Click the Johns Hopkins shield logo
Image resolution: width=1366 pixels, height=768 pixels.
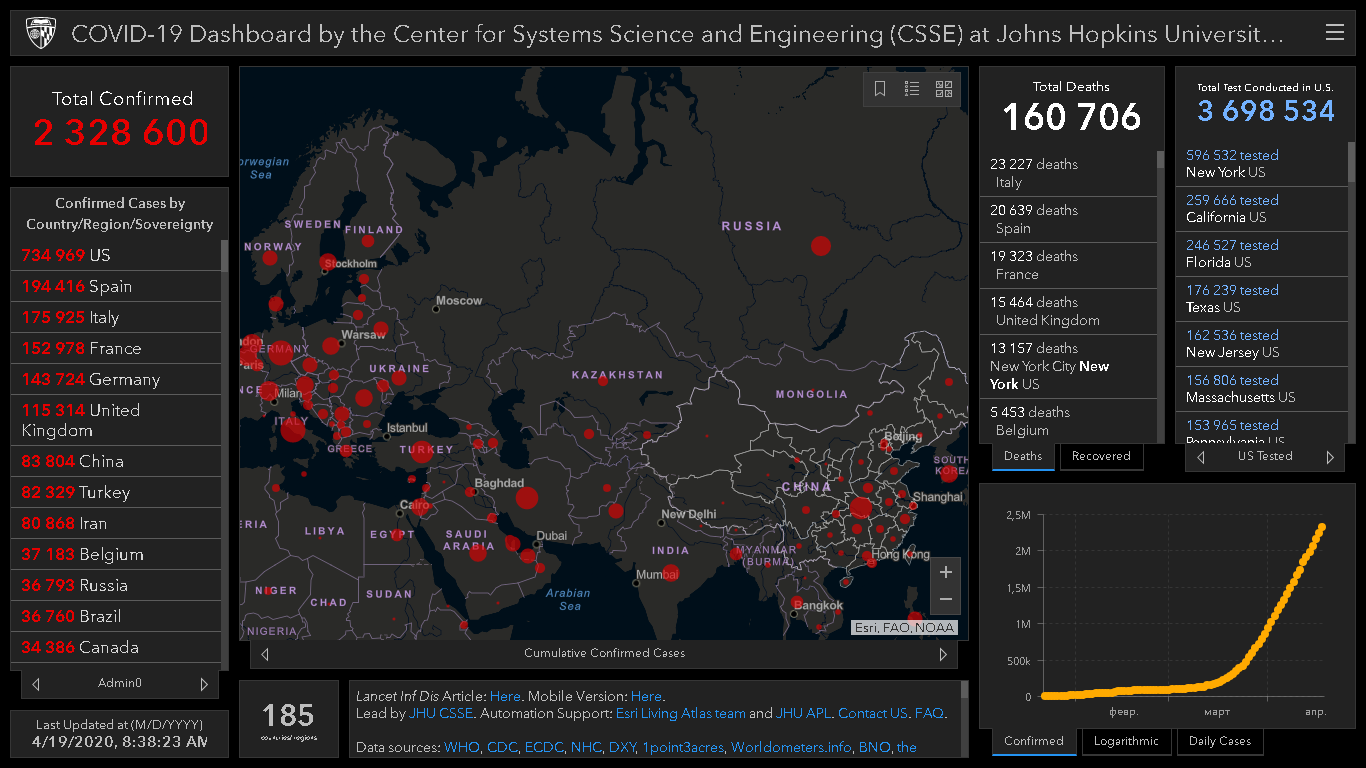(x=40, y=34)
